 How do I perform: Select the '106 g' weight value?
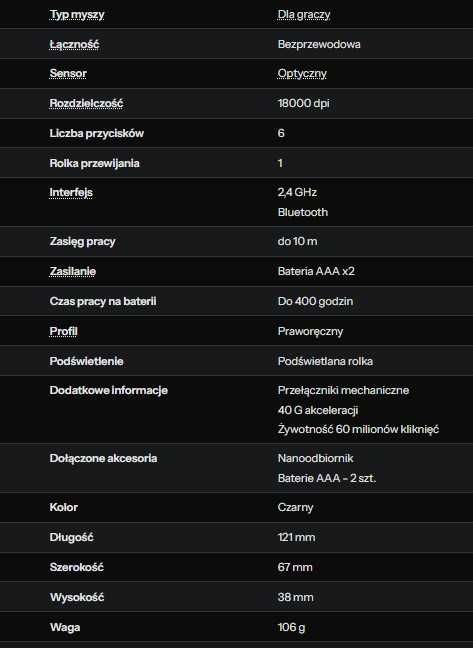pyautogui.click(x=291, y=627)
